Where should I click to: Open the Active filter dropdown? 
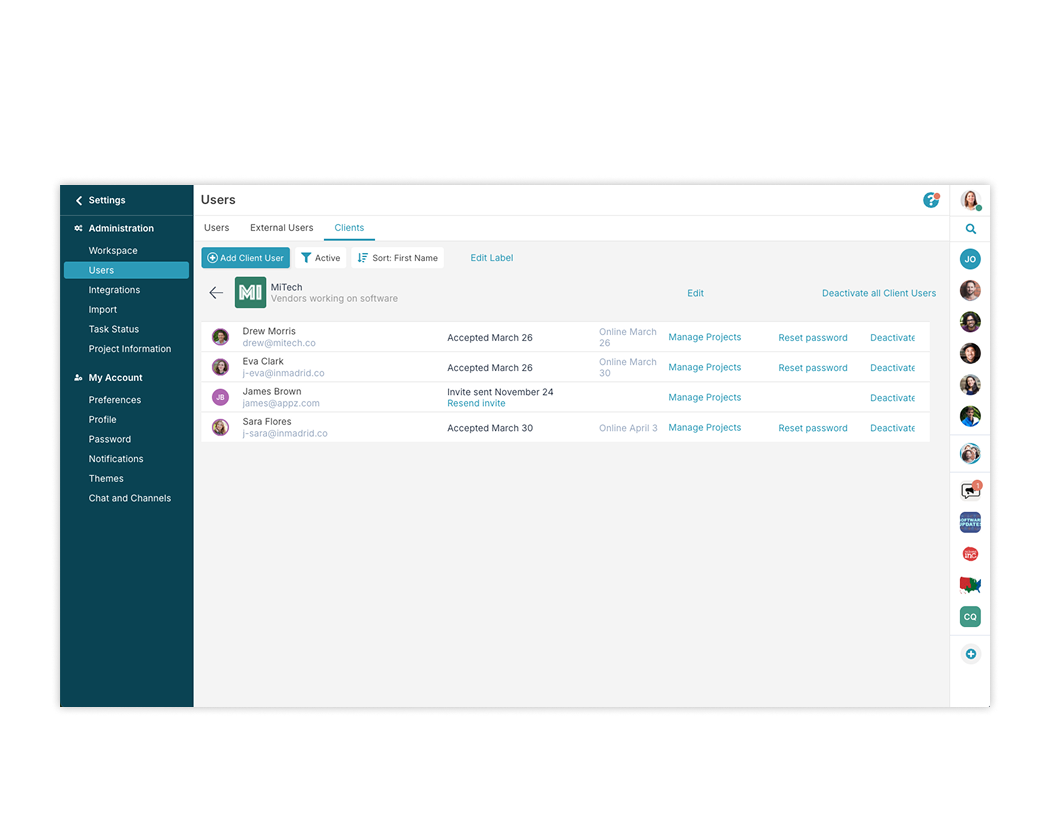click(x=320, y=257)
